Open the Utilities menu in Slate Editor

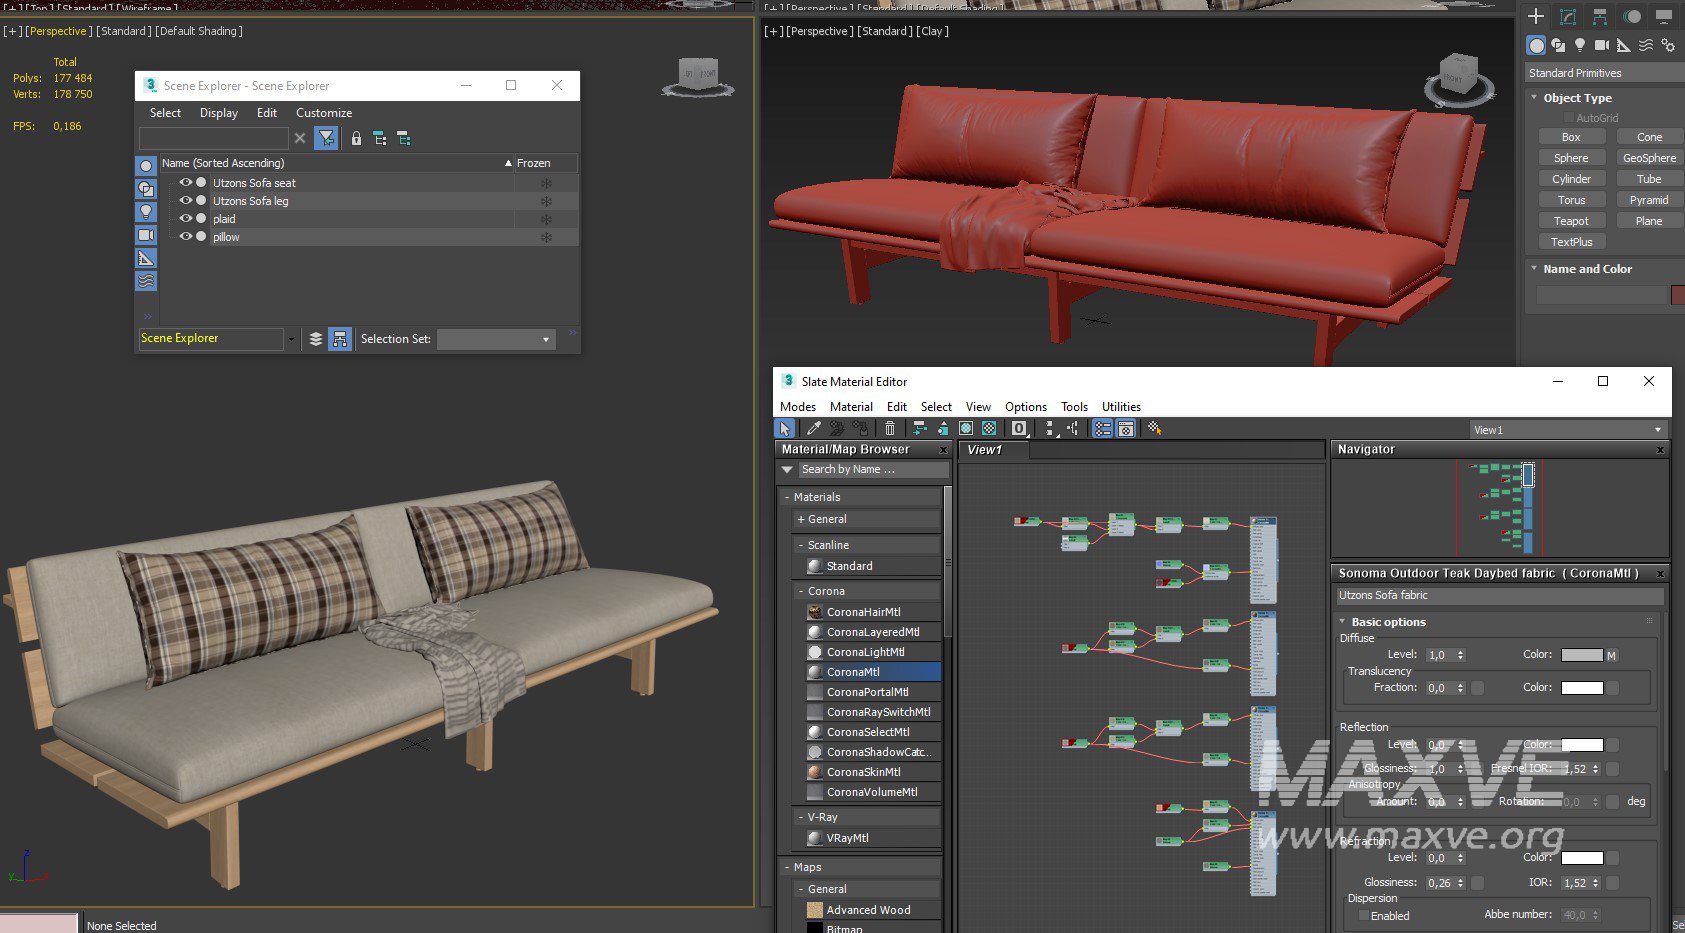(x=1121, y=407)
